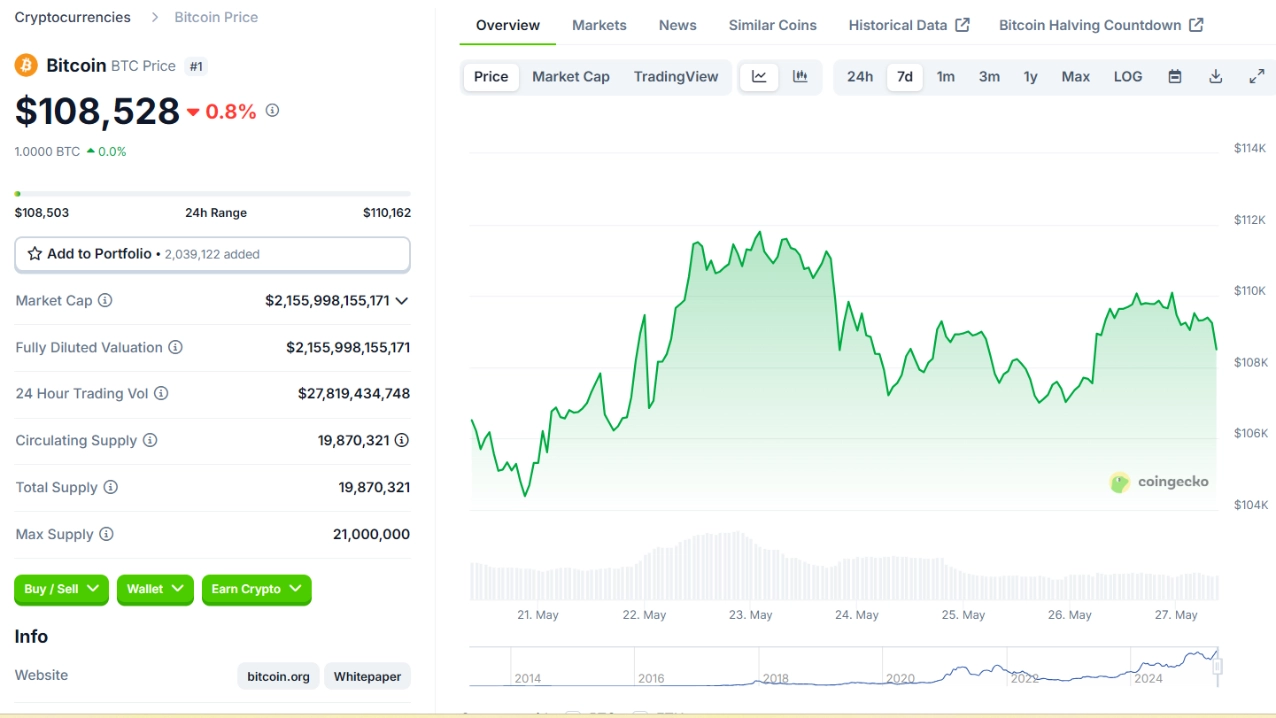Click the 2020 area in timeline navigator

click(900, 677)
